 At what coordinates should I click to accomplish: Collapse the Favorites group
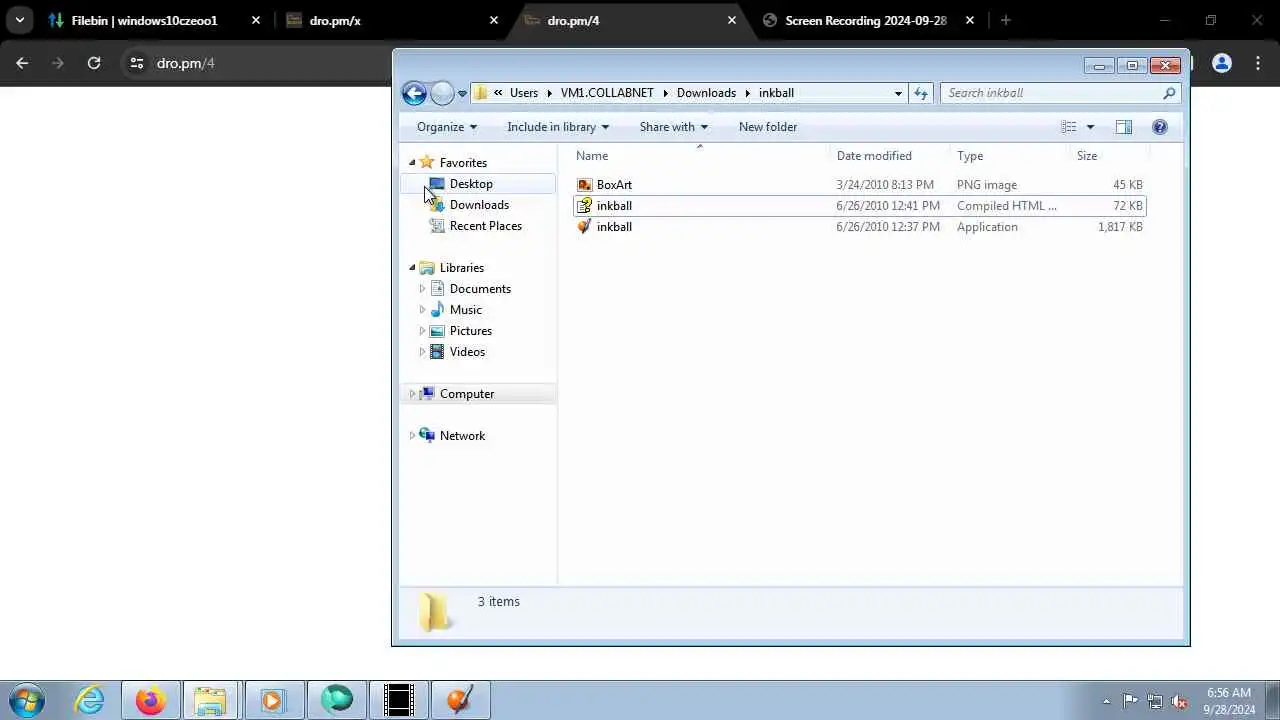[412, 163]
